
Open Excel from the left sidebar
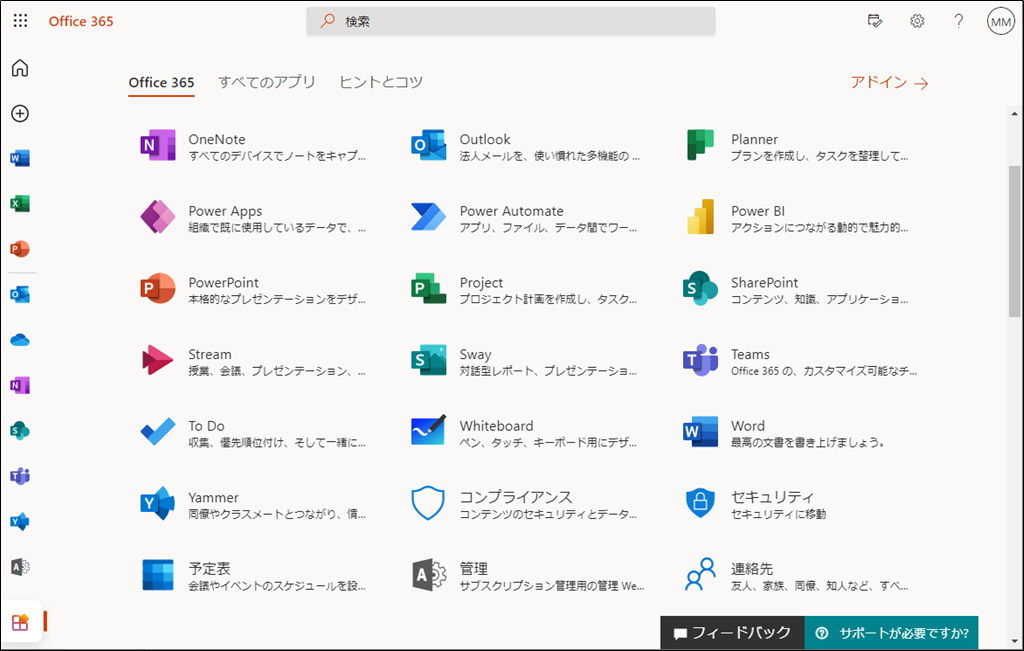pos(20,203)
